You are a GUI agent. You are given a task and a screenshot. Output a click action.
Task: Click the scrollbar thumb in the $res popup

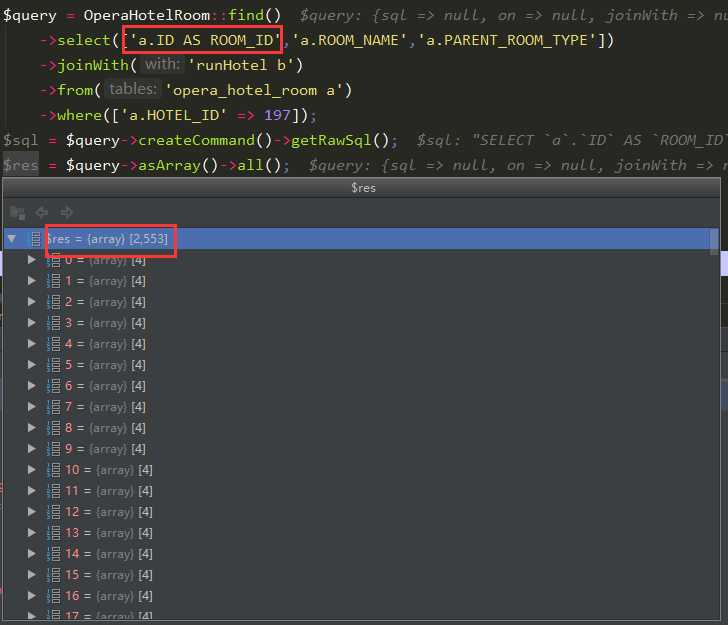714,241
